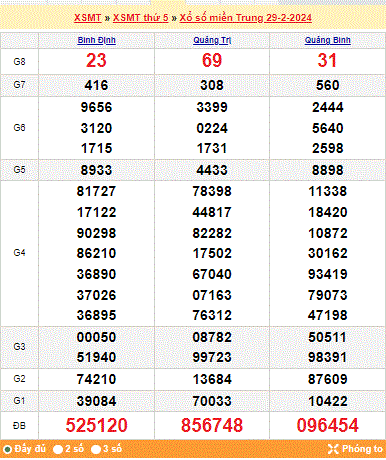Click the G8 result 23
386x460 pixels.
[96, 61]
